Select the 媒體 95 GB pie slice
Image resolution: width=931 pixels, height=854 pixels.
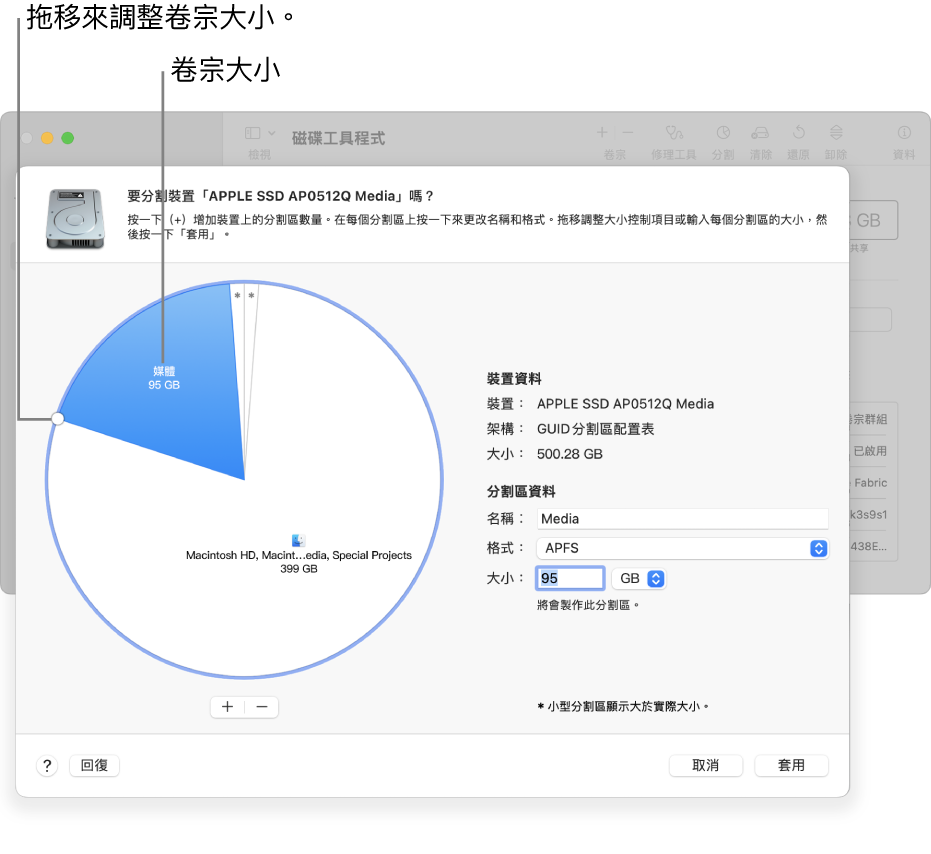(x=164, y=378)
